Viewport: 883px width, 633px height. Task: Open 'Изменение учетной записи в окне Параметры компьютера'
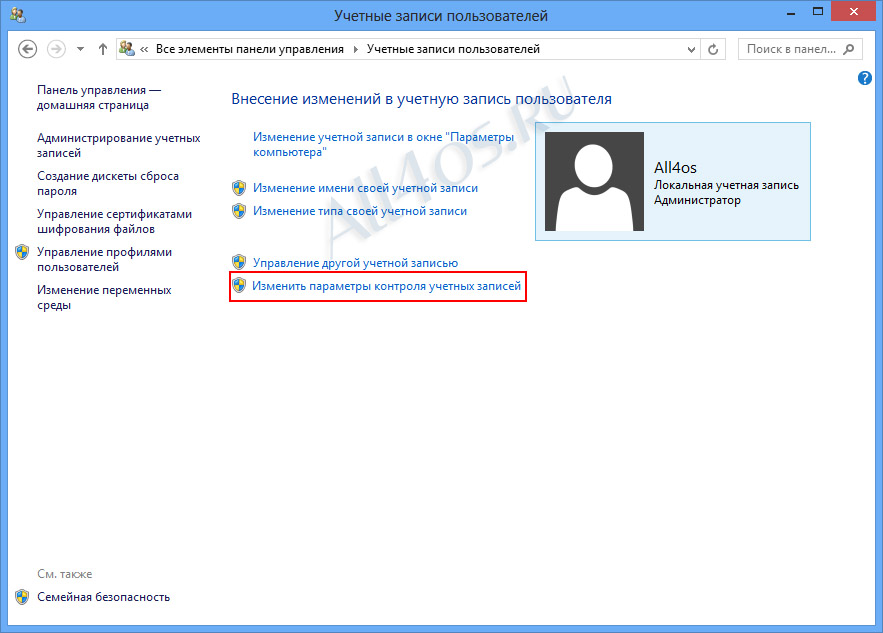pos(383,144)
